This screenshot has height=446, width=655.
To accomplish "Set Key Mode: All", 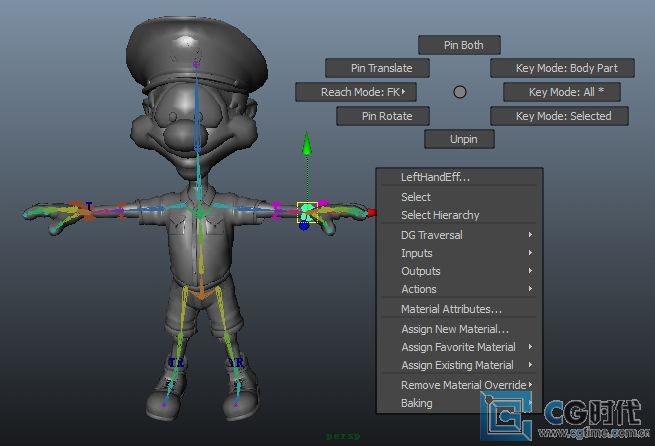I will [562, 92].
